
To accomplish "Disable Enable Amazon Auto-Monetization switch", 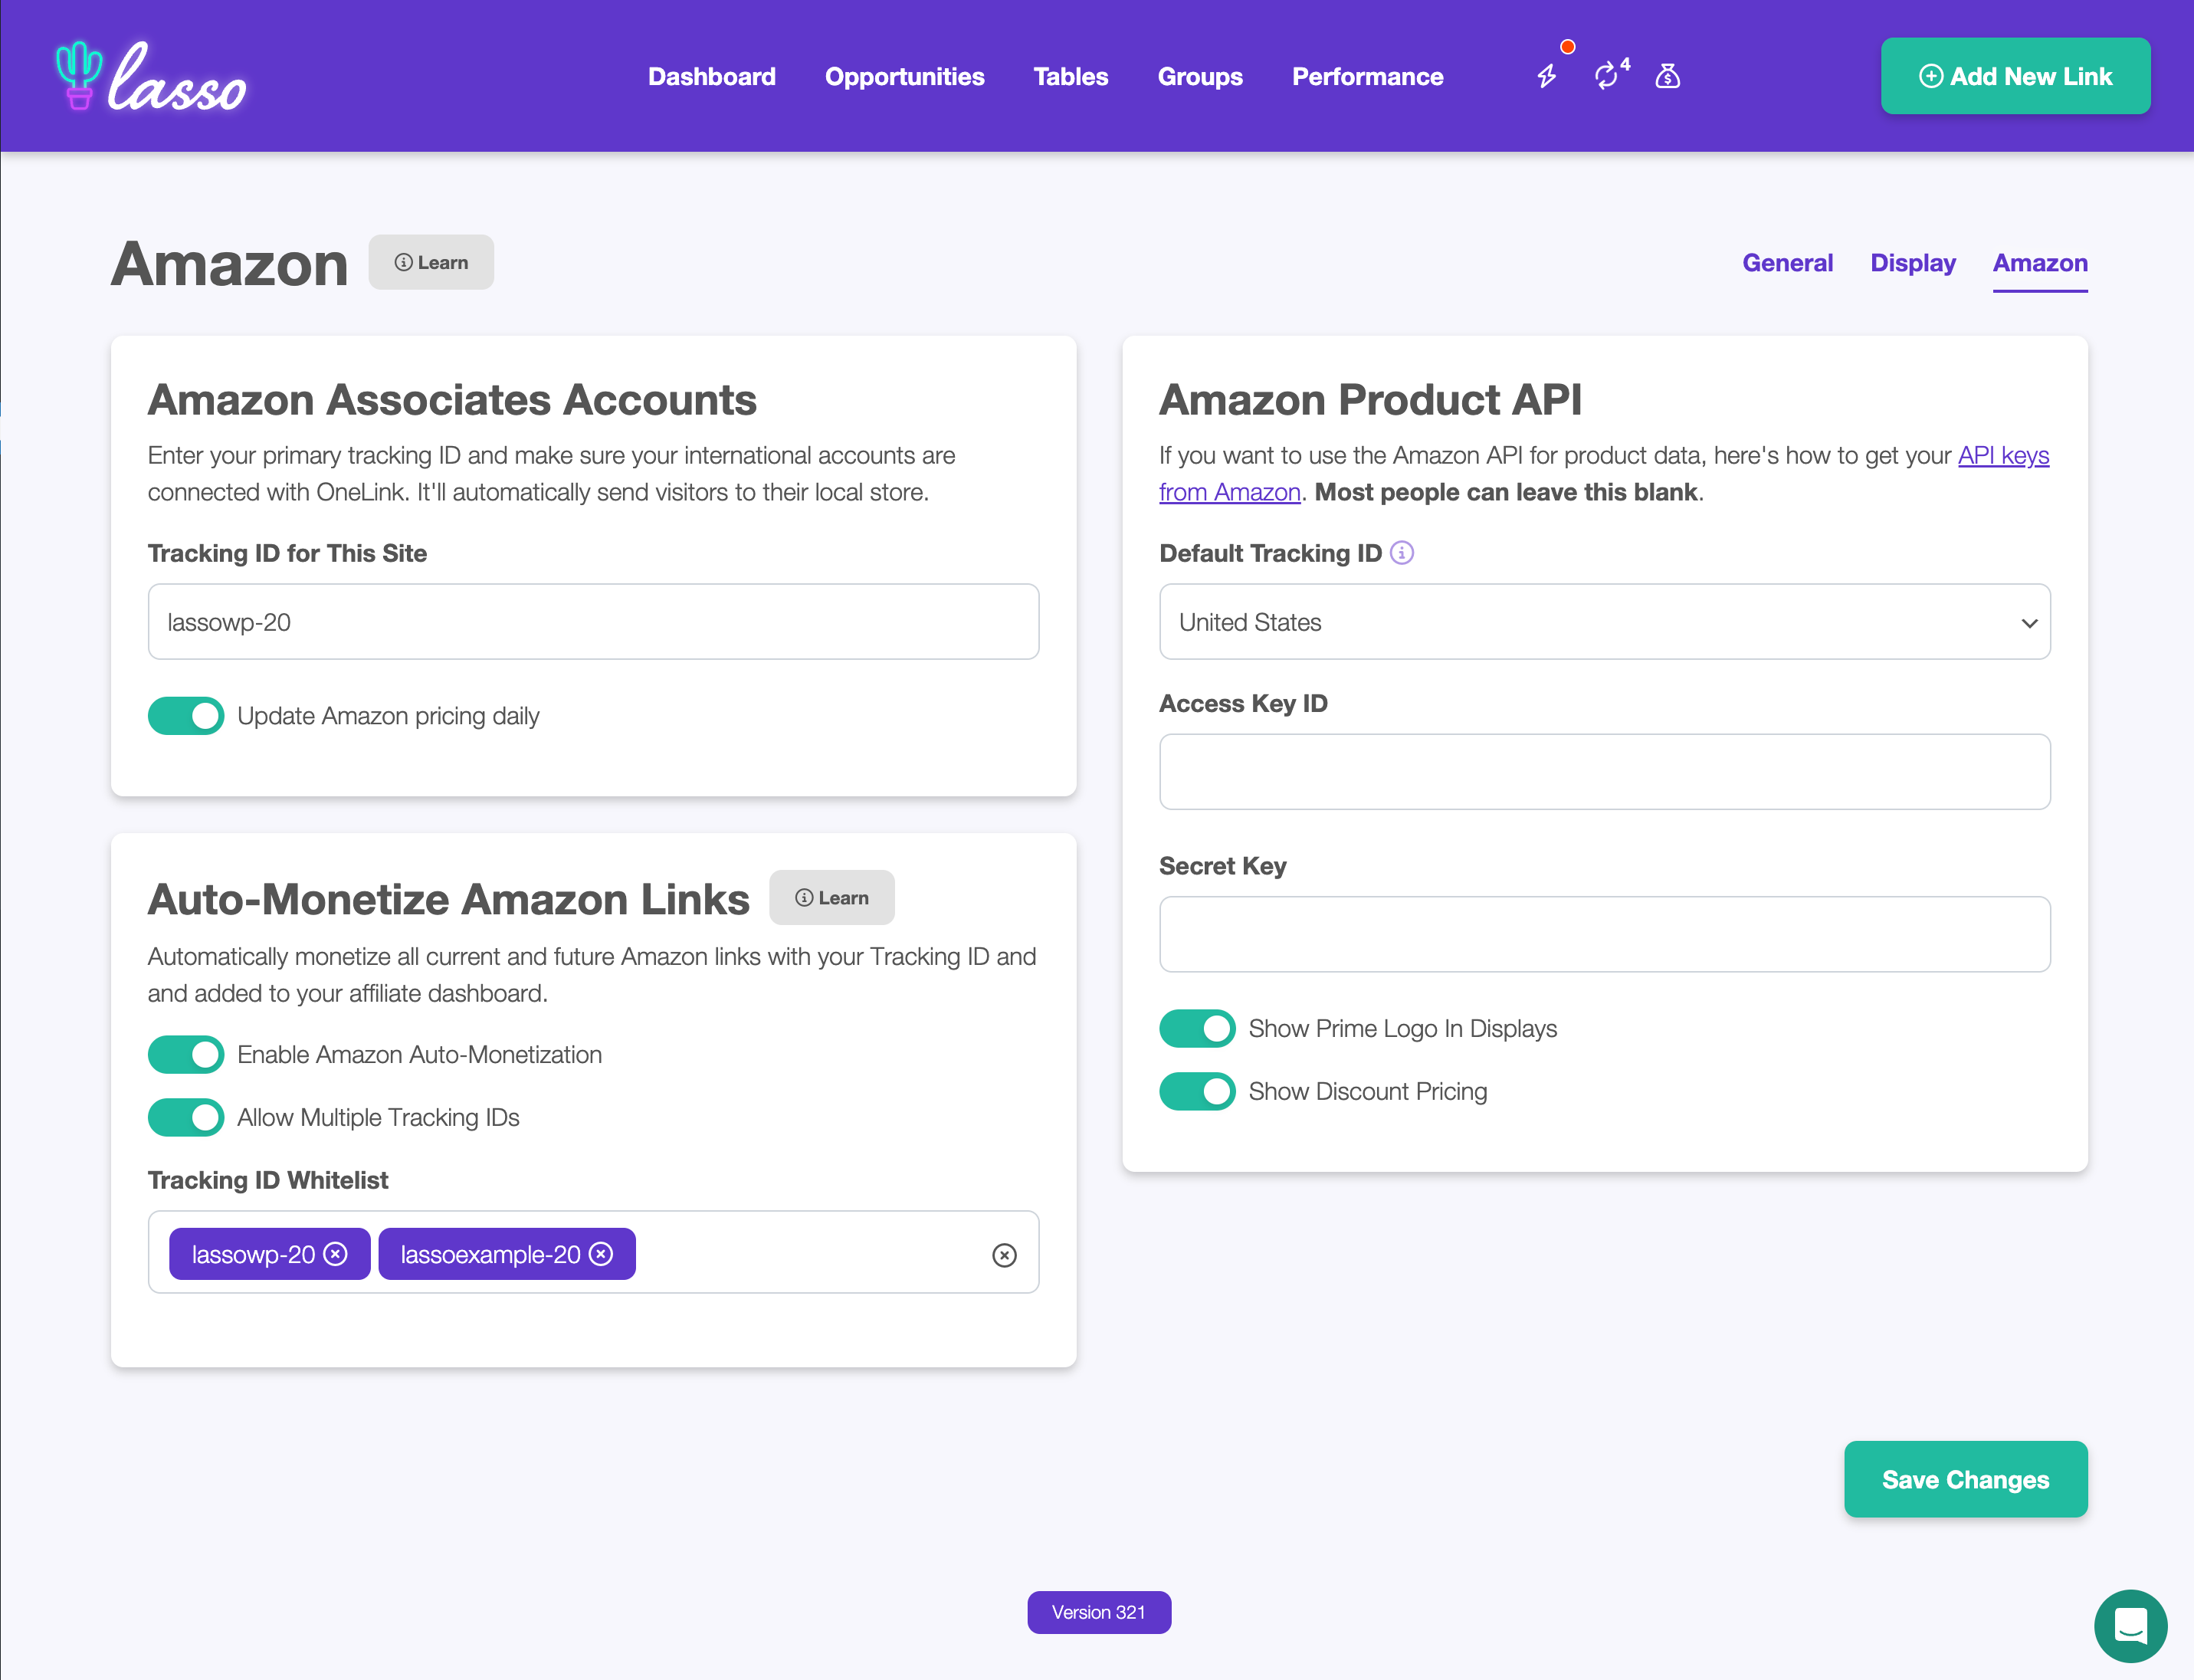I will click(x=186, y=1055).
